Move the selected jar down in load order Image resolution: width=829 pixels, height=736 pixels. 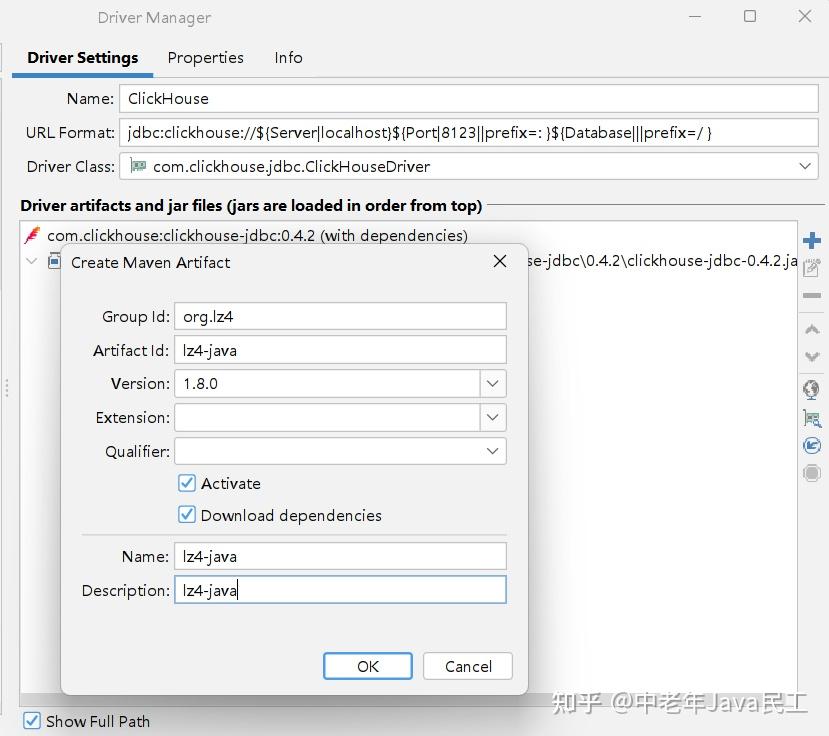pos(811,356)
